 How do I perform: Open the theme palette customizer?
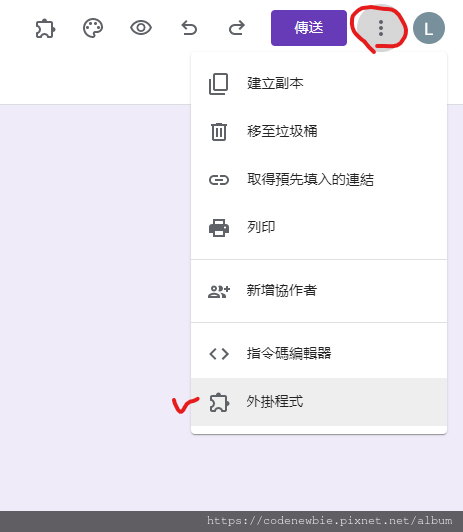click(x=93, y=28)
